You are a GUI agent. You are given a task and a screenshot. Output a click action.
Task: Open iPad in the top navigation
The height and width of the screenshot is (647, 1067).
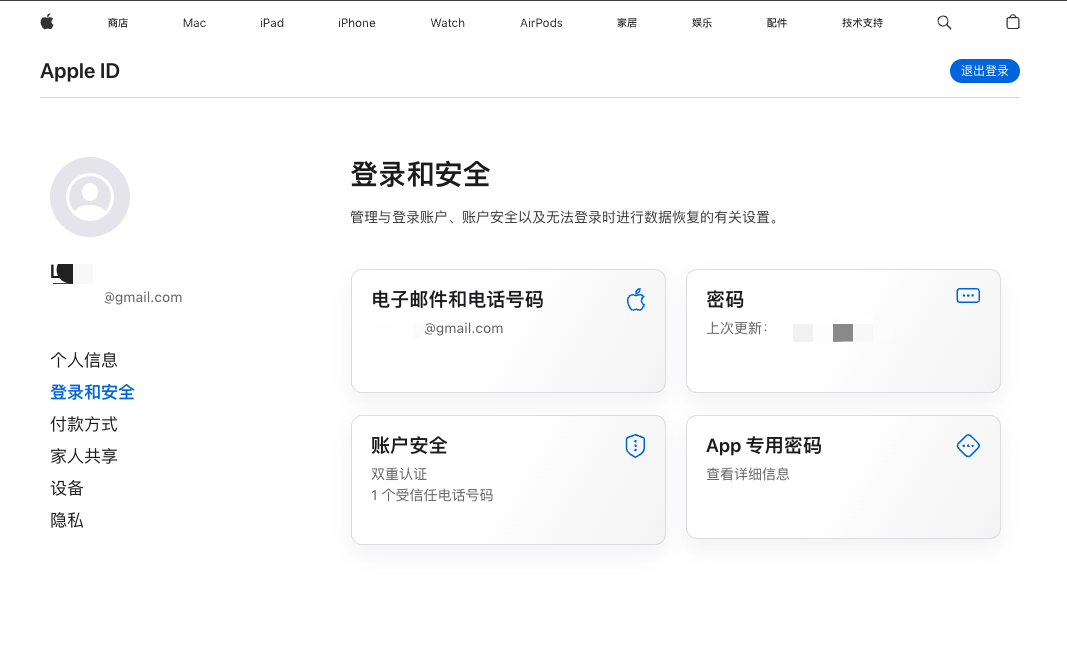point(272,23)
